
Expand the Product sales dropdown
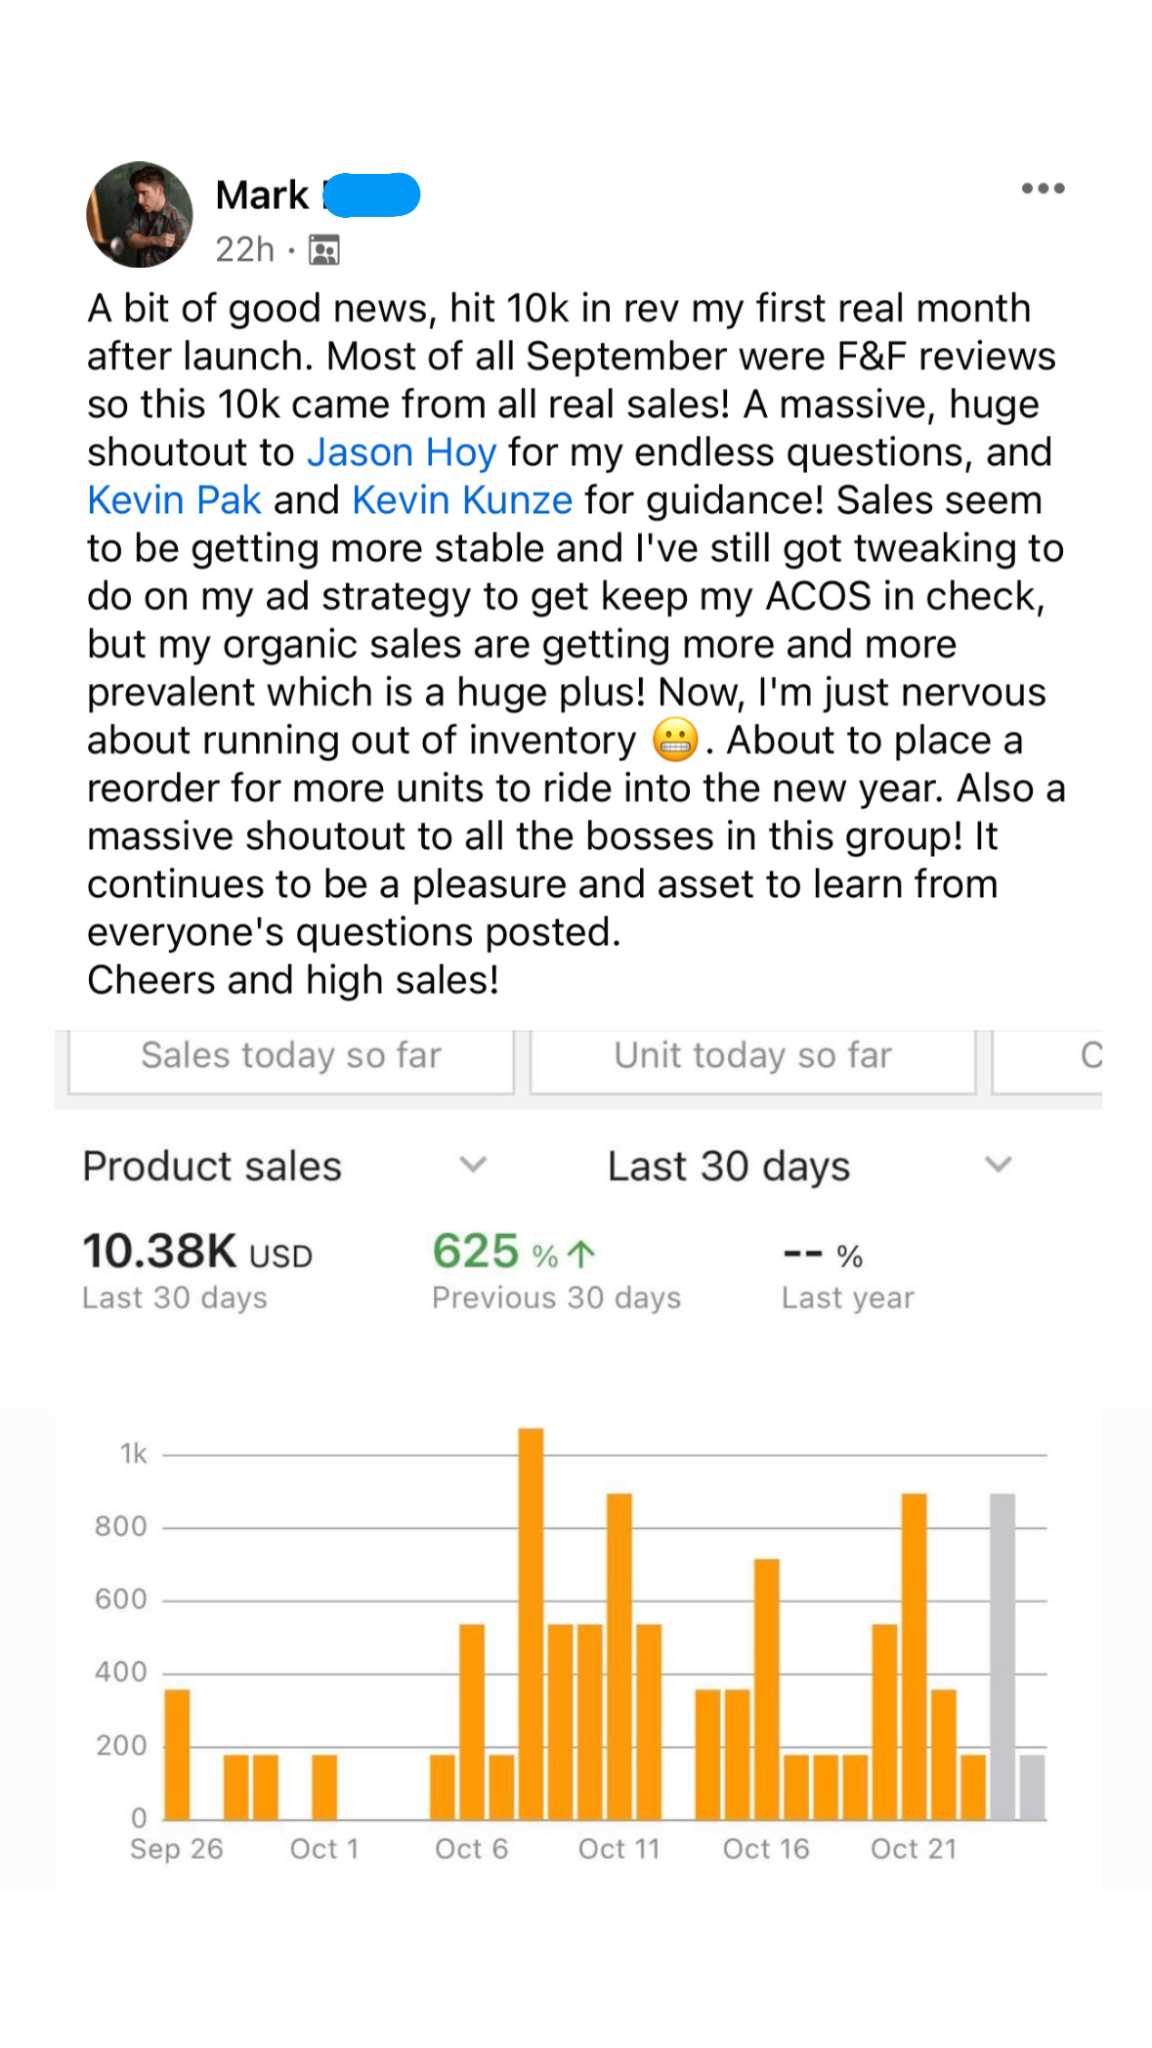tap(472, 1165)
